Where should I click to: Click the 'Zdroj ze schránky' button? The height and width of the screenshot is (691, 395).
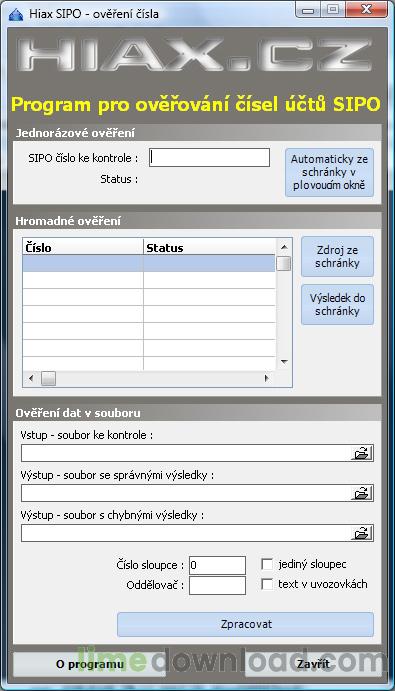coord(337,257)
